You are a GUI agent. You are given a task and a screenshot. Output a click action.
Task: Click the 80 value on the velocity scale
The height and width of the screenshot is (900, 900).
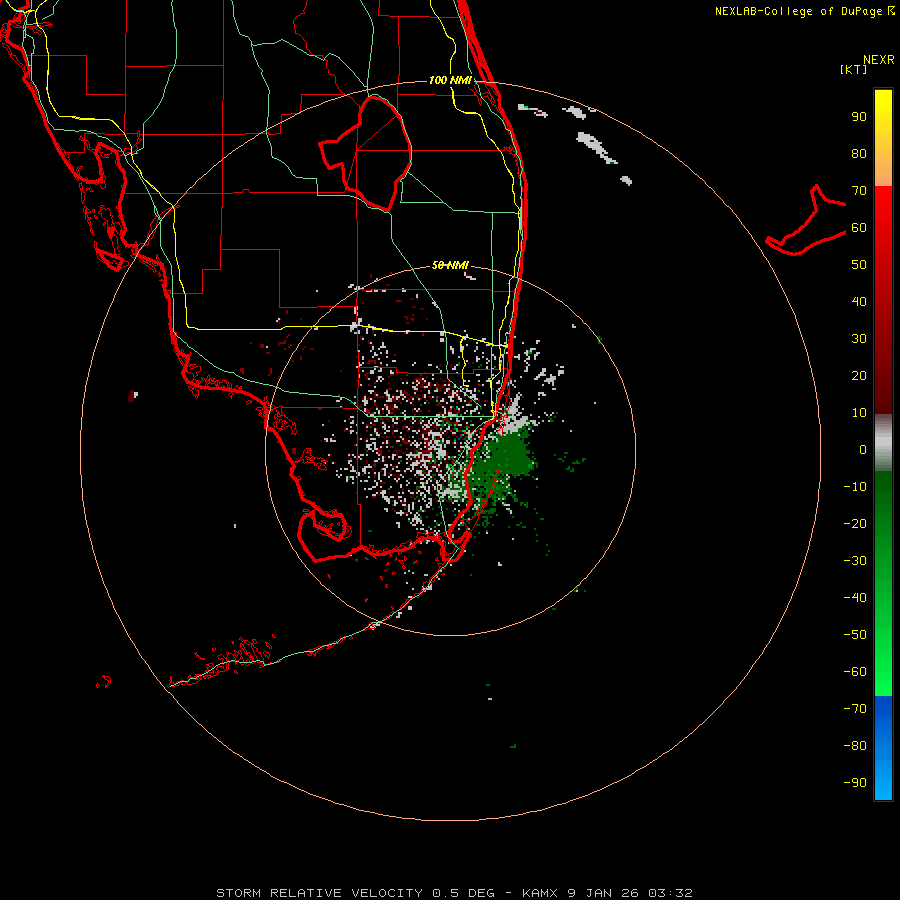click(859, 153)
